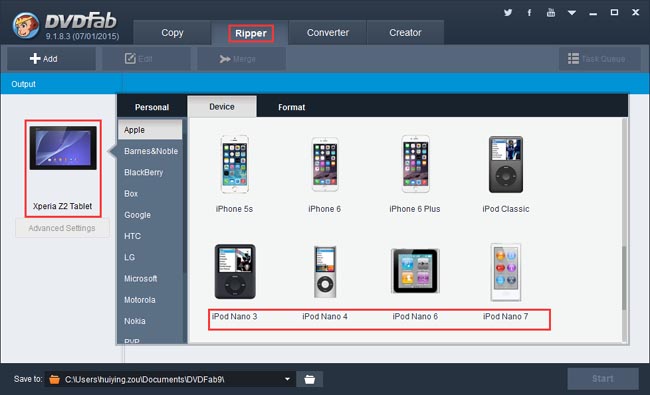Click the Edit toolbar button
The height and width of the screenshot is (395, 650).
pyautogui.click(x=146, y=59)
